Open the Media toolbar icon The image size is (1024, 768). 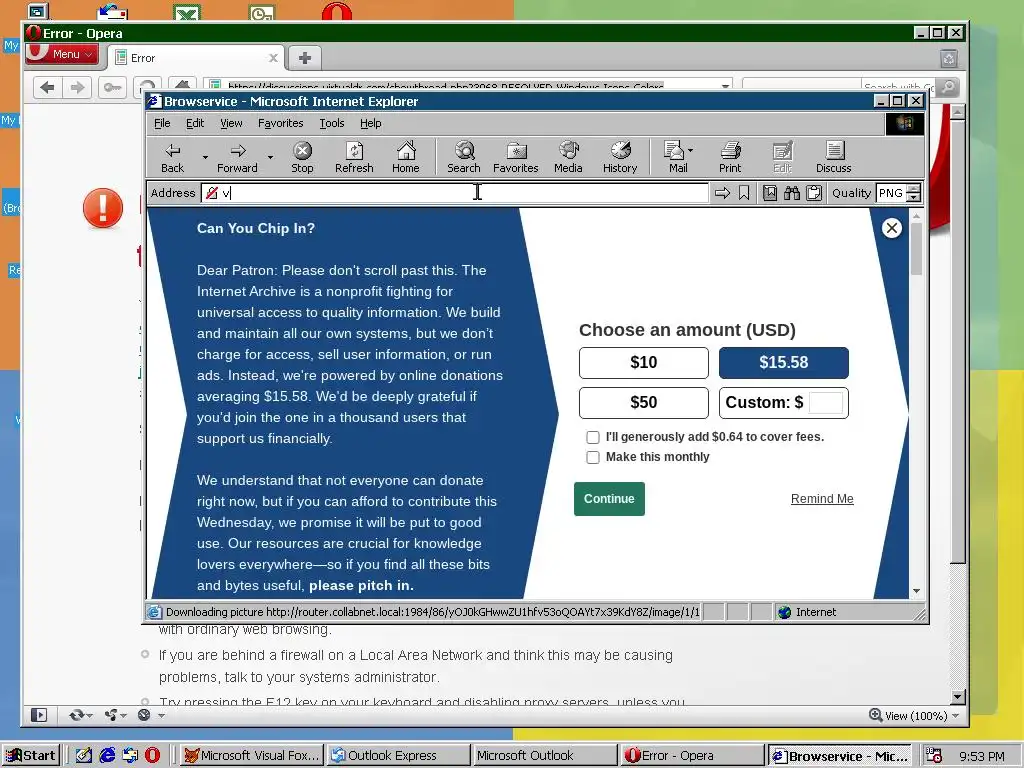[x=568, y=158]
